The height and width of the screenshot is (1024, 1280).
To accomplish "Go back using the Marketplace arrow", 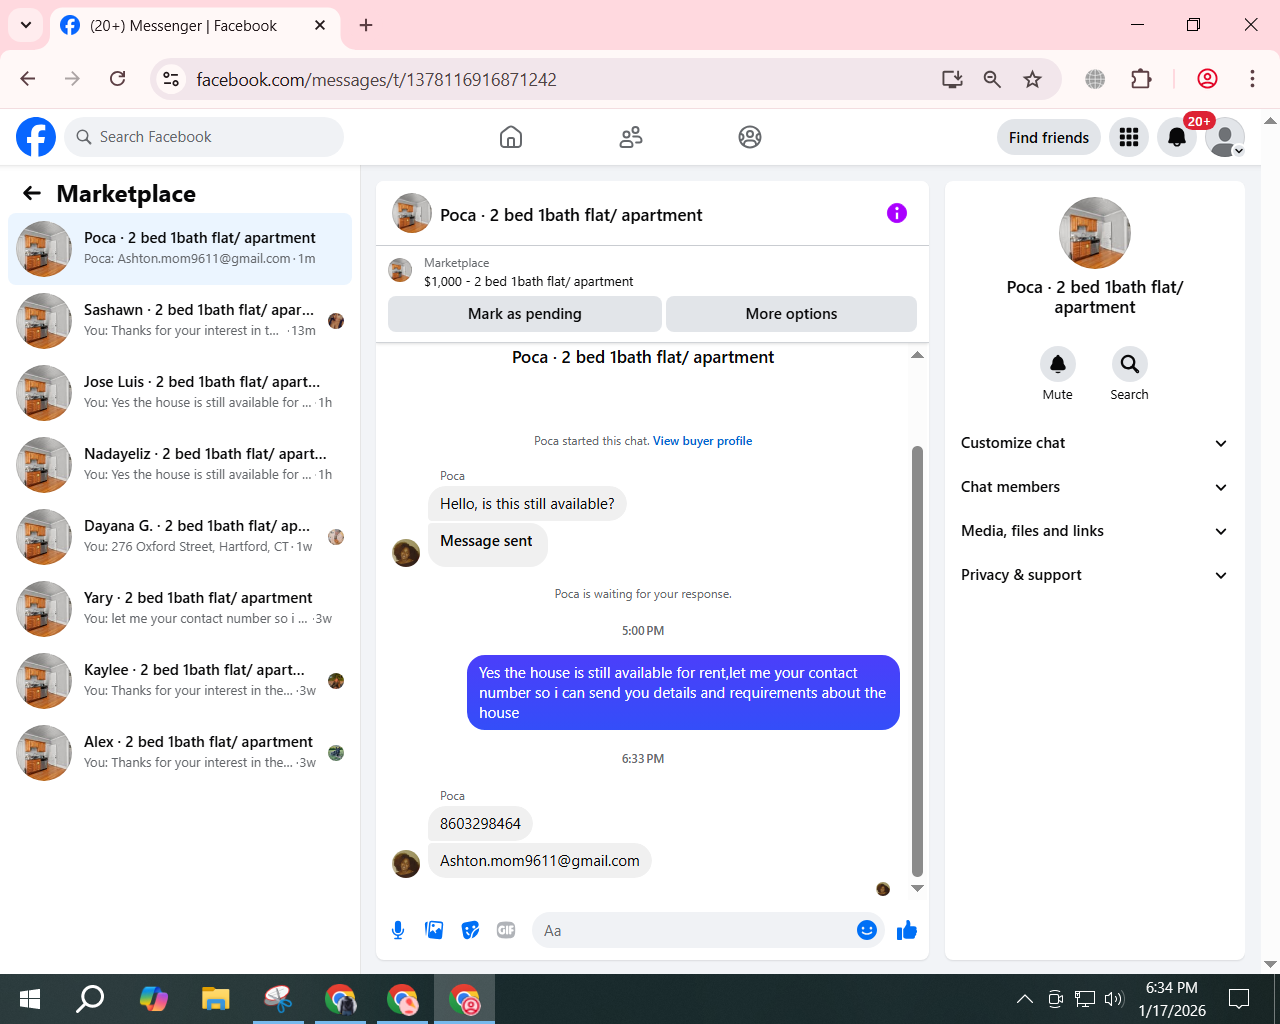I will tap(32, 193).
